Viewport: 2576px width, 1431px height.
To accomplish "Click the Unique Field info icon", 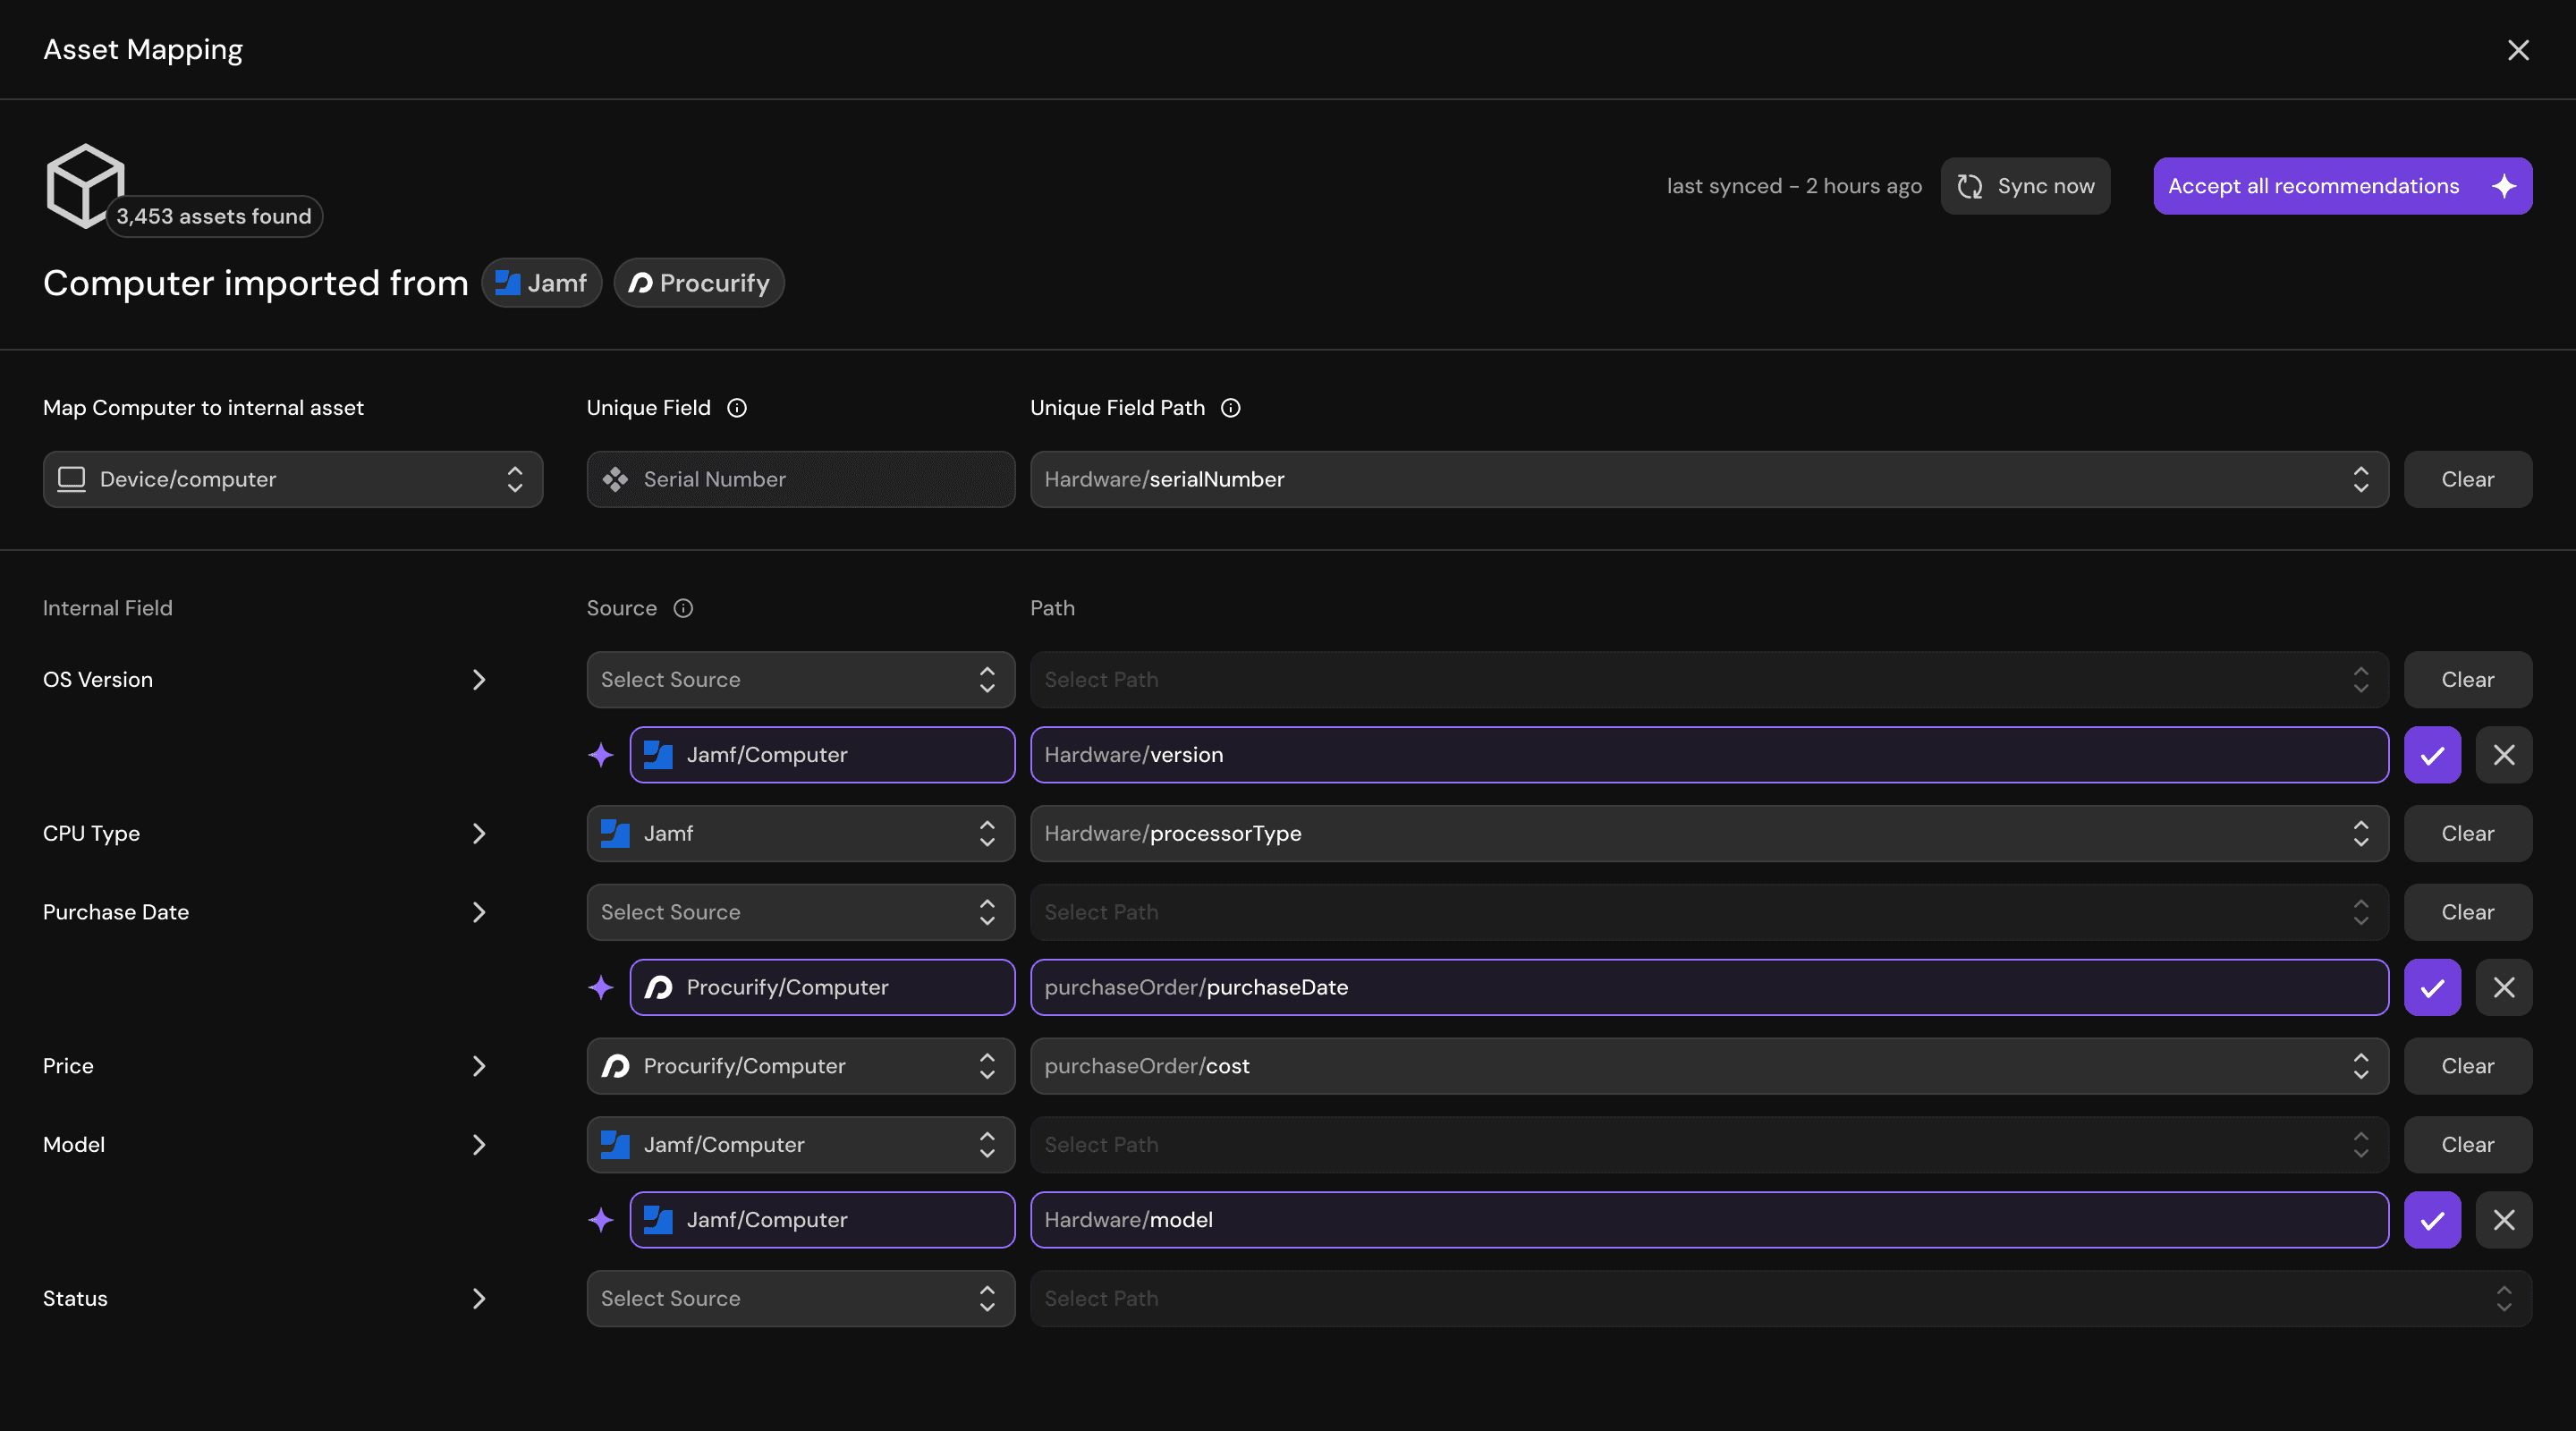I will pos(737,408).
